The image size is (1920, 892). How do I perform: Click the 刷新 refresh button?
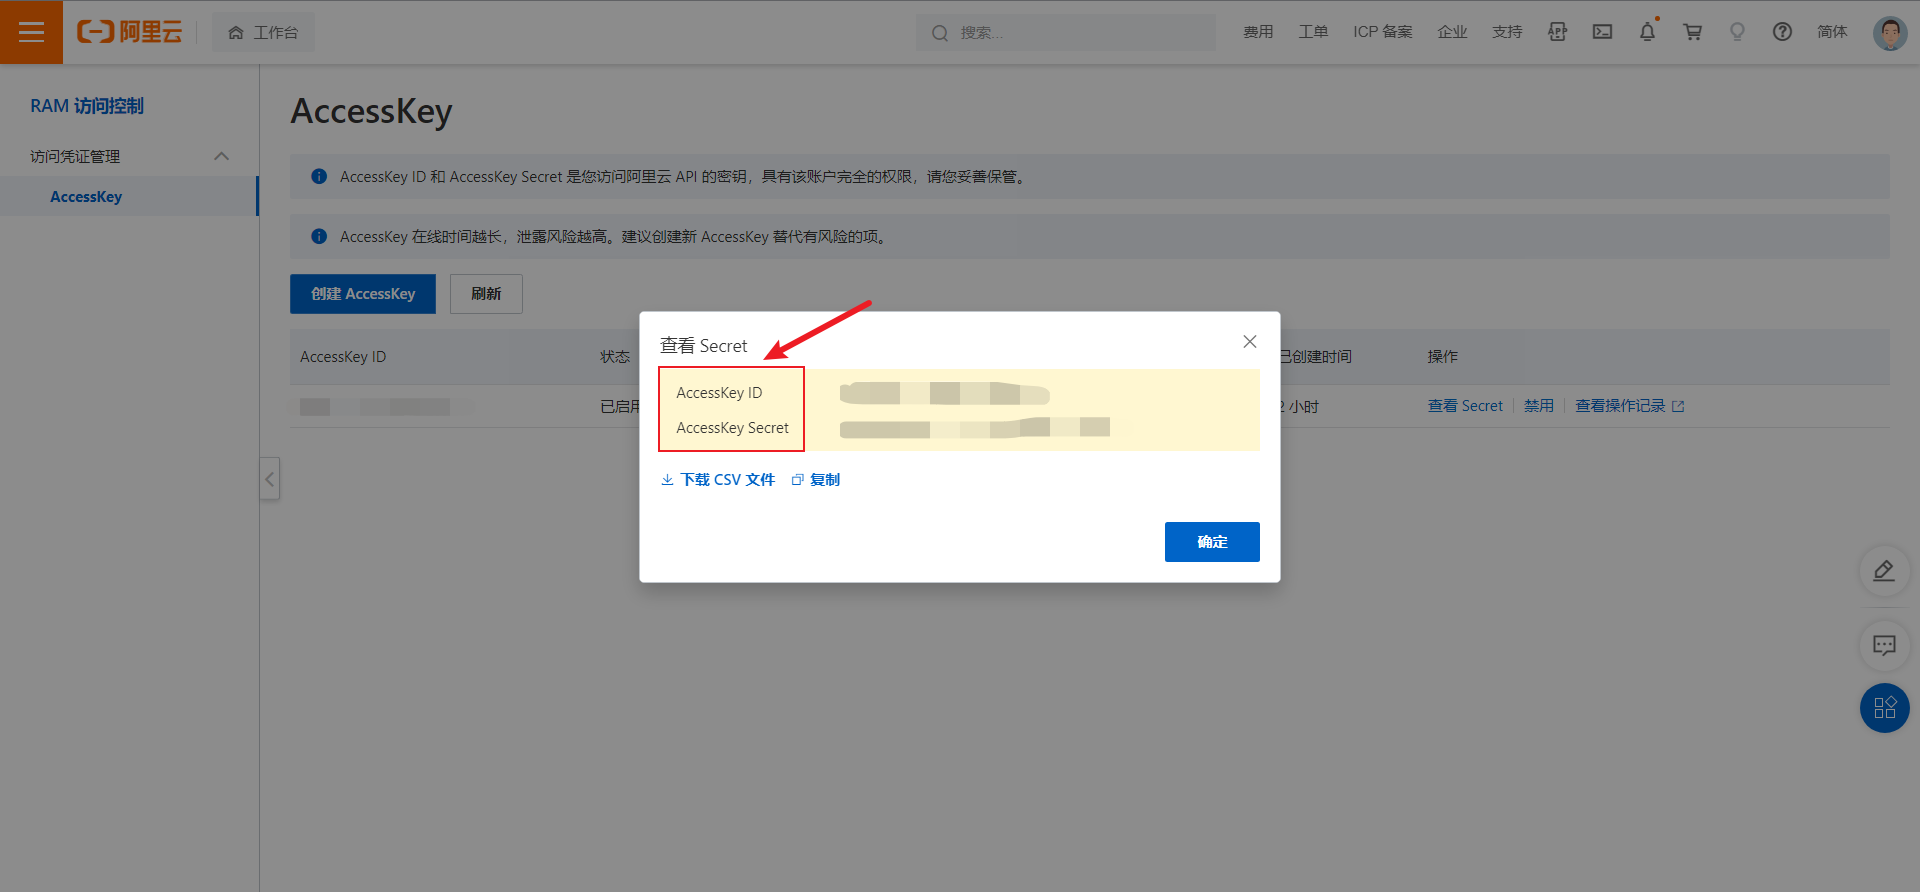[486, 294]
